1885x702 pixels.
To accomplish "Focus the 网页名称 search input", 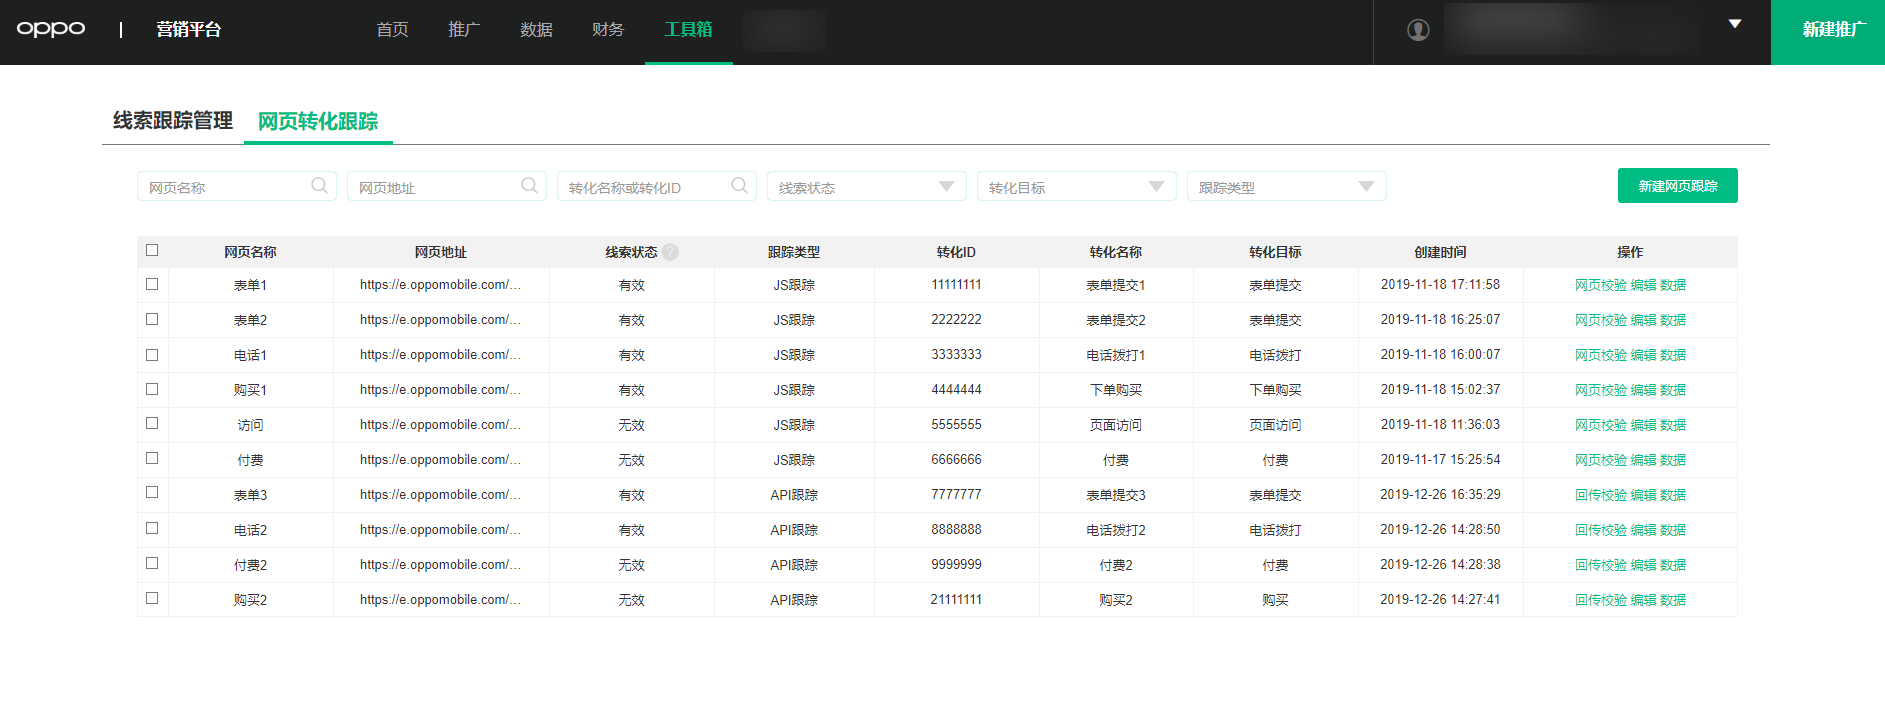I will click(x=225, y=187).
